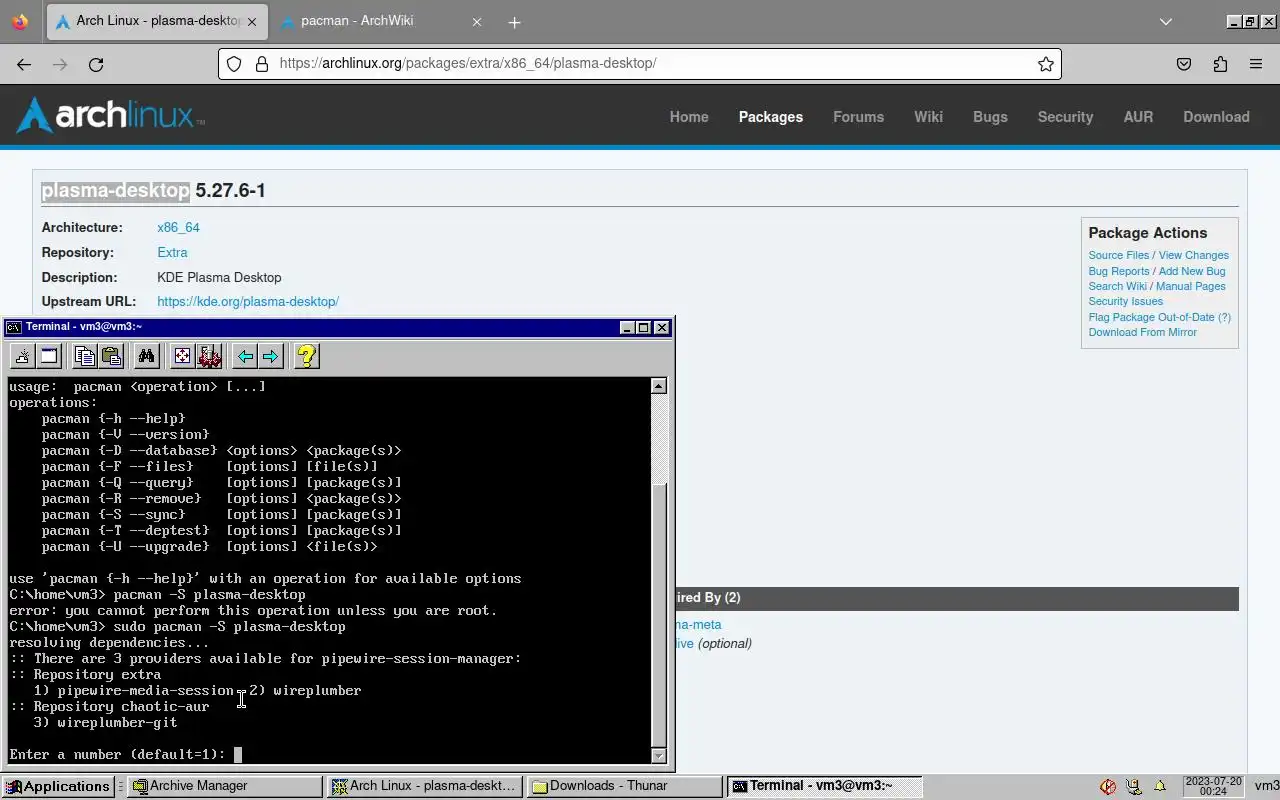Open Find with the binoculars icon

pyautogui.click(x=147, y=356)
